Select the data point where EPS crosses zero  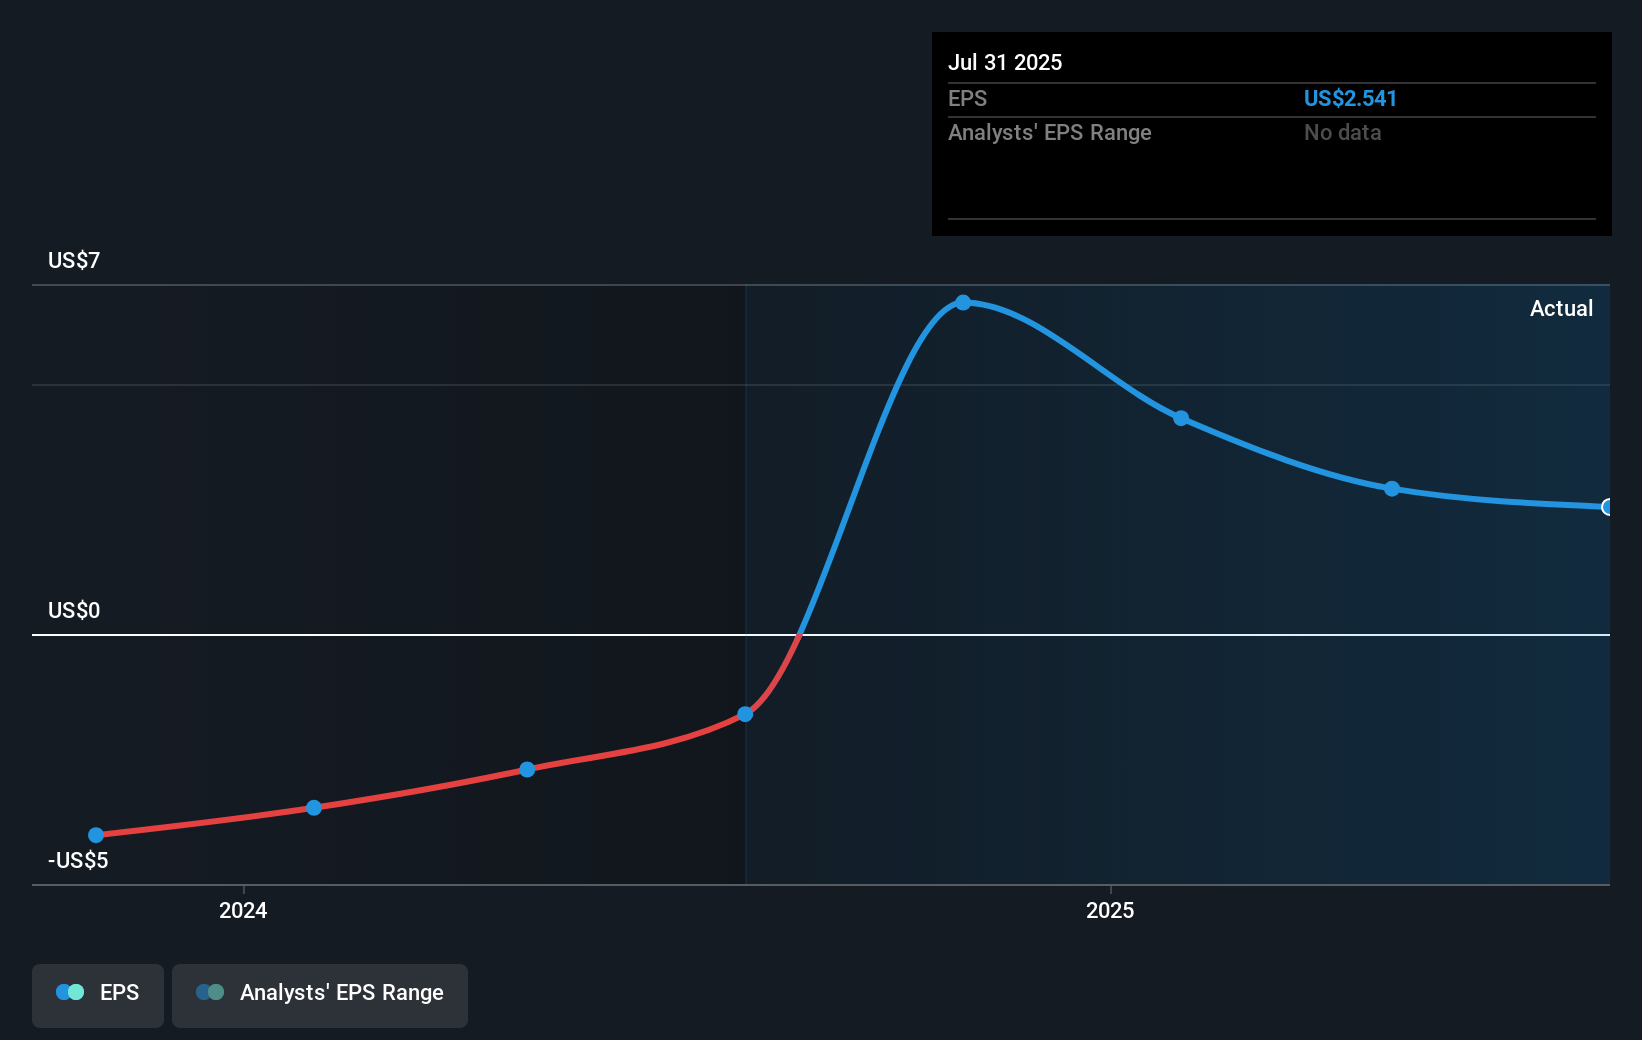[744, 713]
